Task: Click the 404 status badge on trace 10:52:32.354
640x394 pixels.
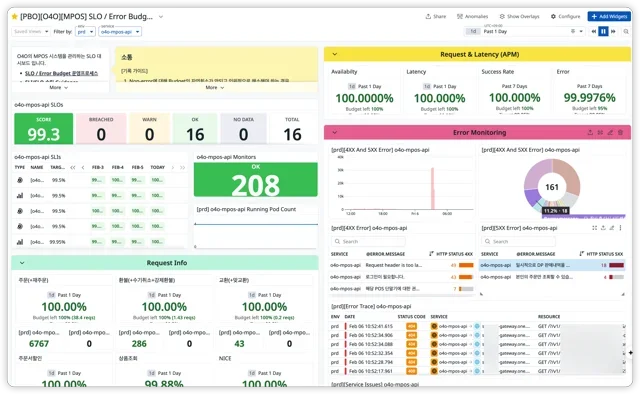Action: tap(411, 353)
